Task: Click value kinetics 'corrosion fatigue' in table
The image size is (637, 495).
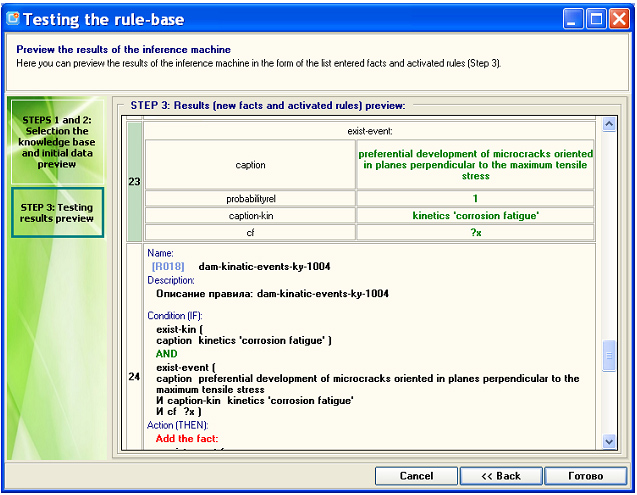Action: pyautogui.click(x=475, y=216)
